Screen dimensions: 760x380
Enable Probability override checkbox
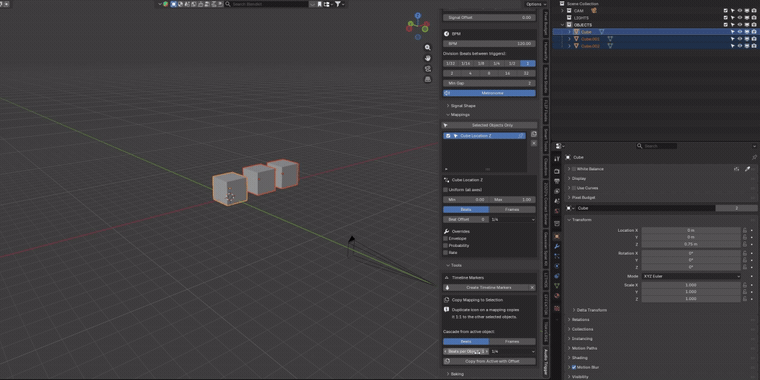click(446, 245)
